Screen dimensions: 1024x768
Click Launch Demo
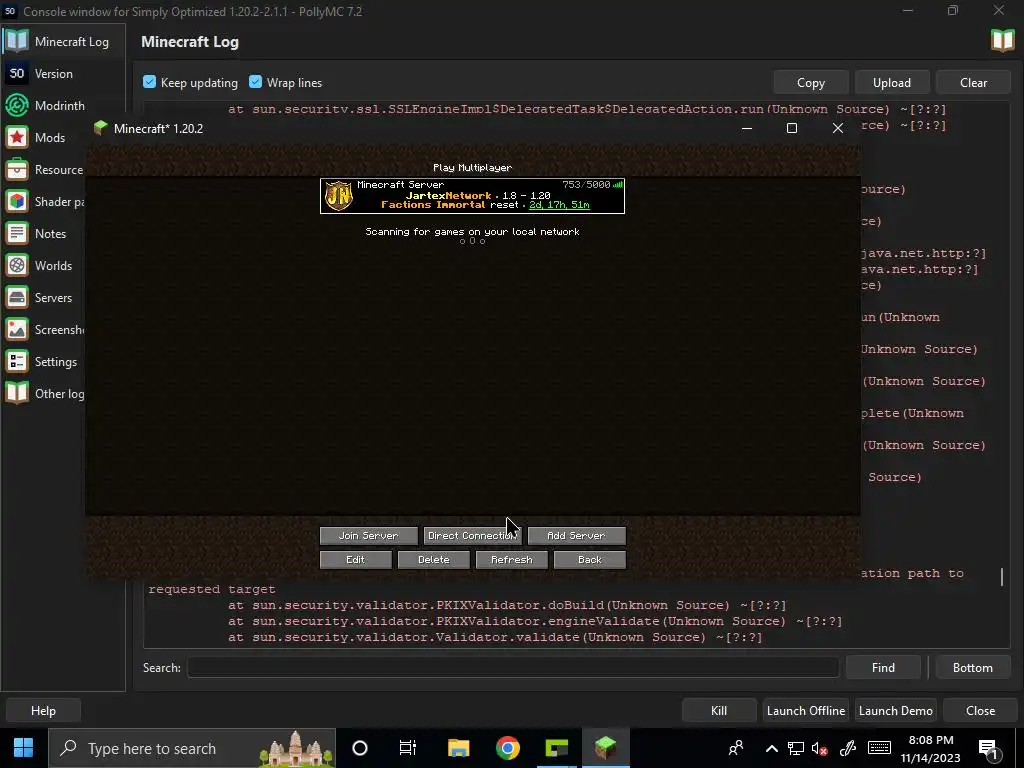895,711
